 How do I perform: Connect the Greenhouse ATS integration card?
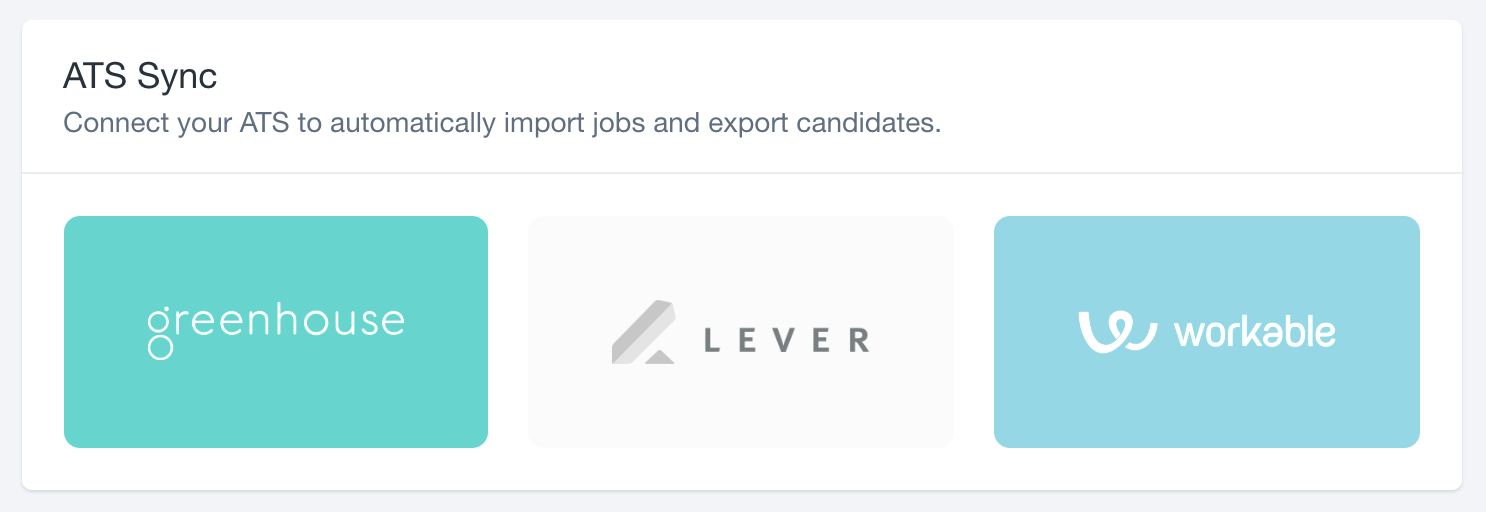276,332
